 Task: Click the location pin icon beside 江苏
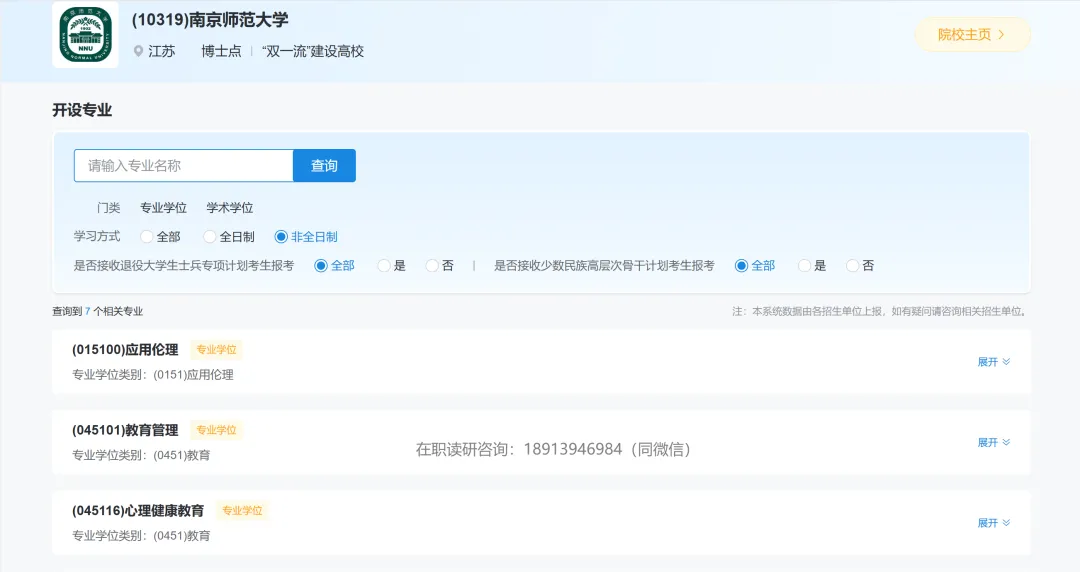[x=138, y=52]
